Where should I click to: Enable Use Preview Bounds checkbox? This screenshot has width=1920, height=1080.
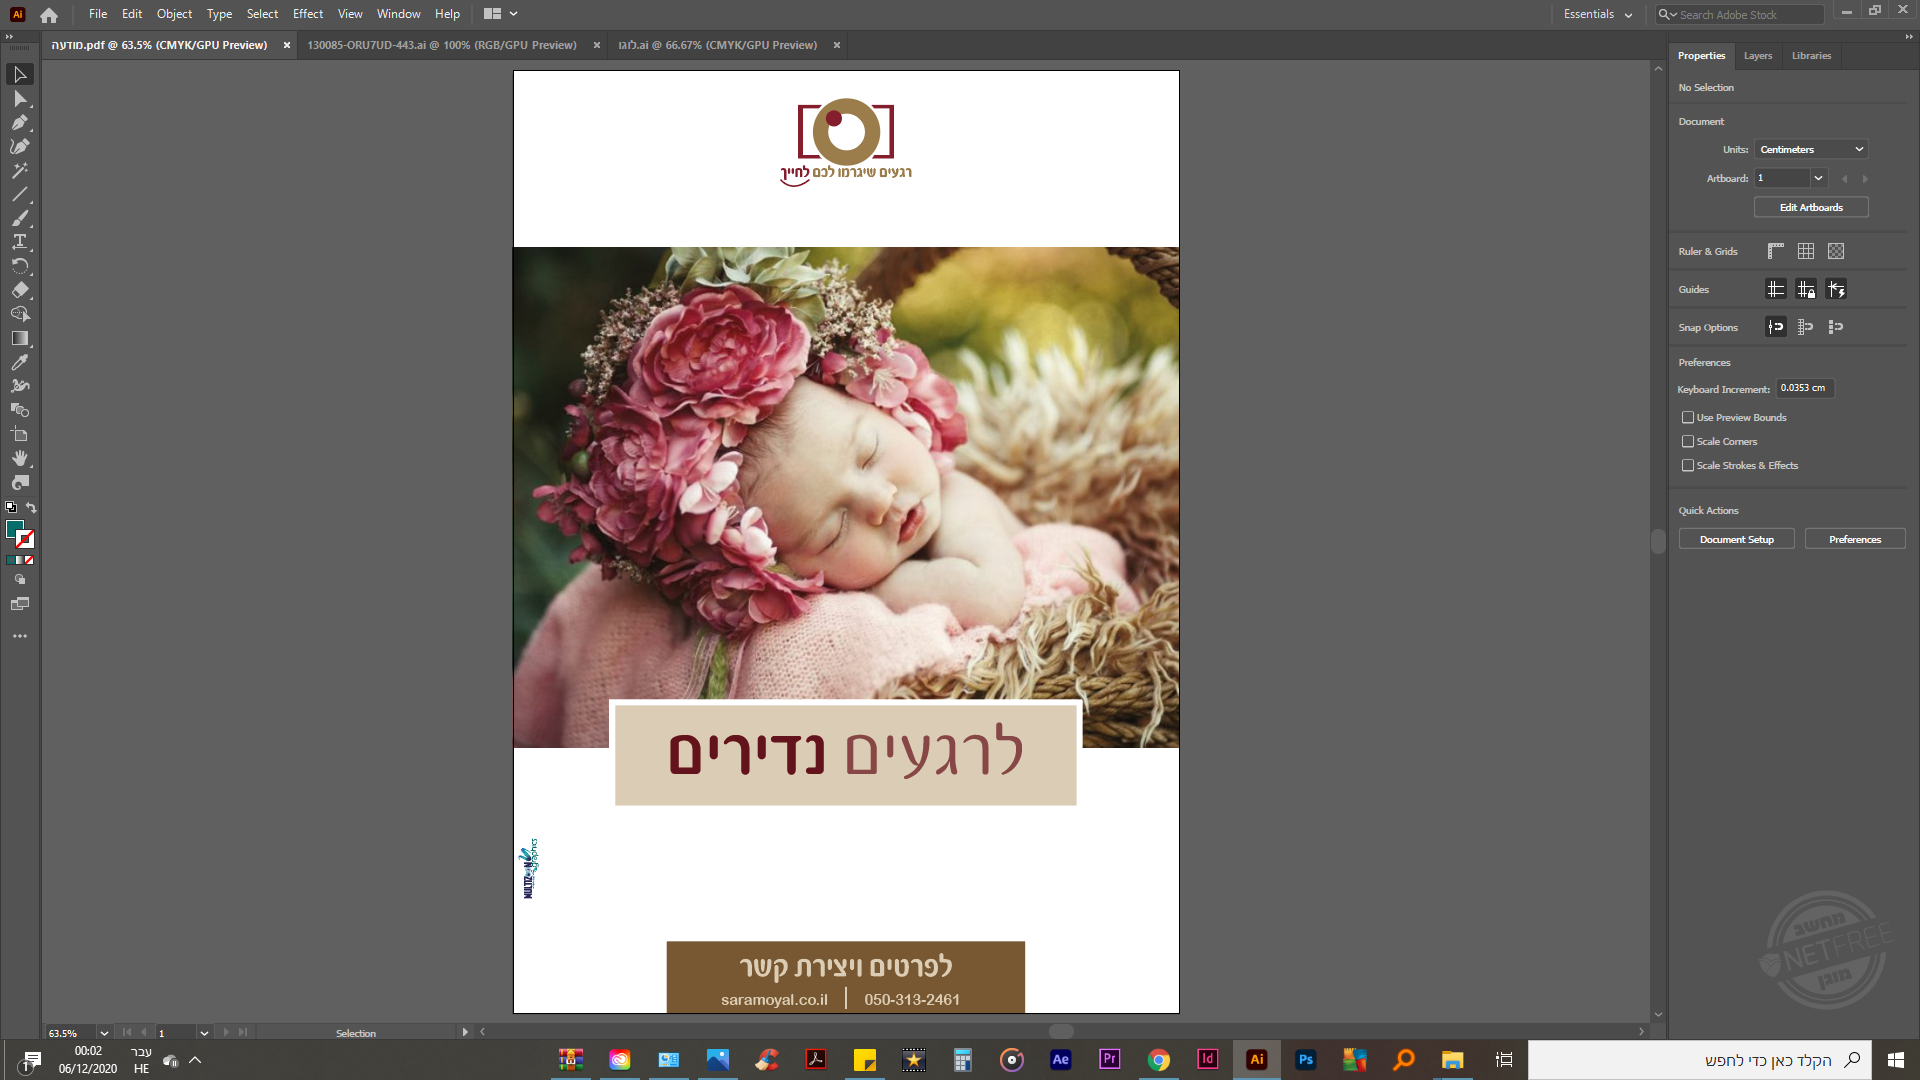coord(1688,417)
